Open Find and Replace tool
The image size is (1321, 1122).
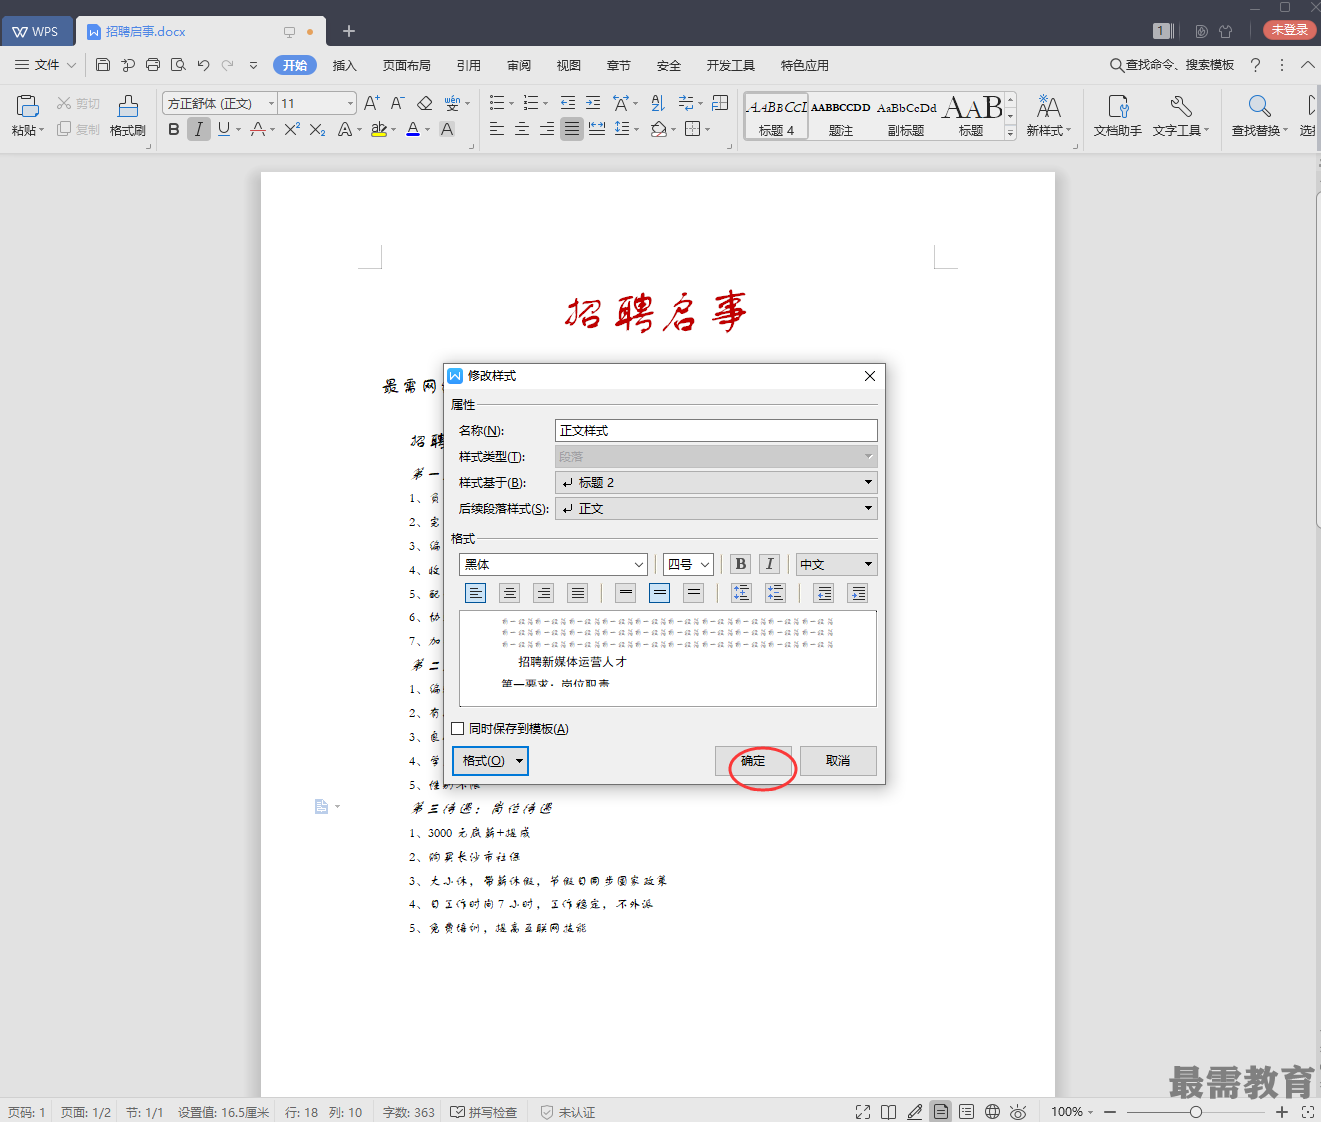coord(1259,116)
